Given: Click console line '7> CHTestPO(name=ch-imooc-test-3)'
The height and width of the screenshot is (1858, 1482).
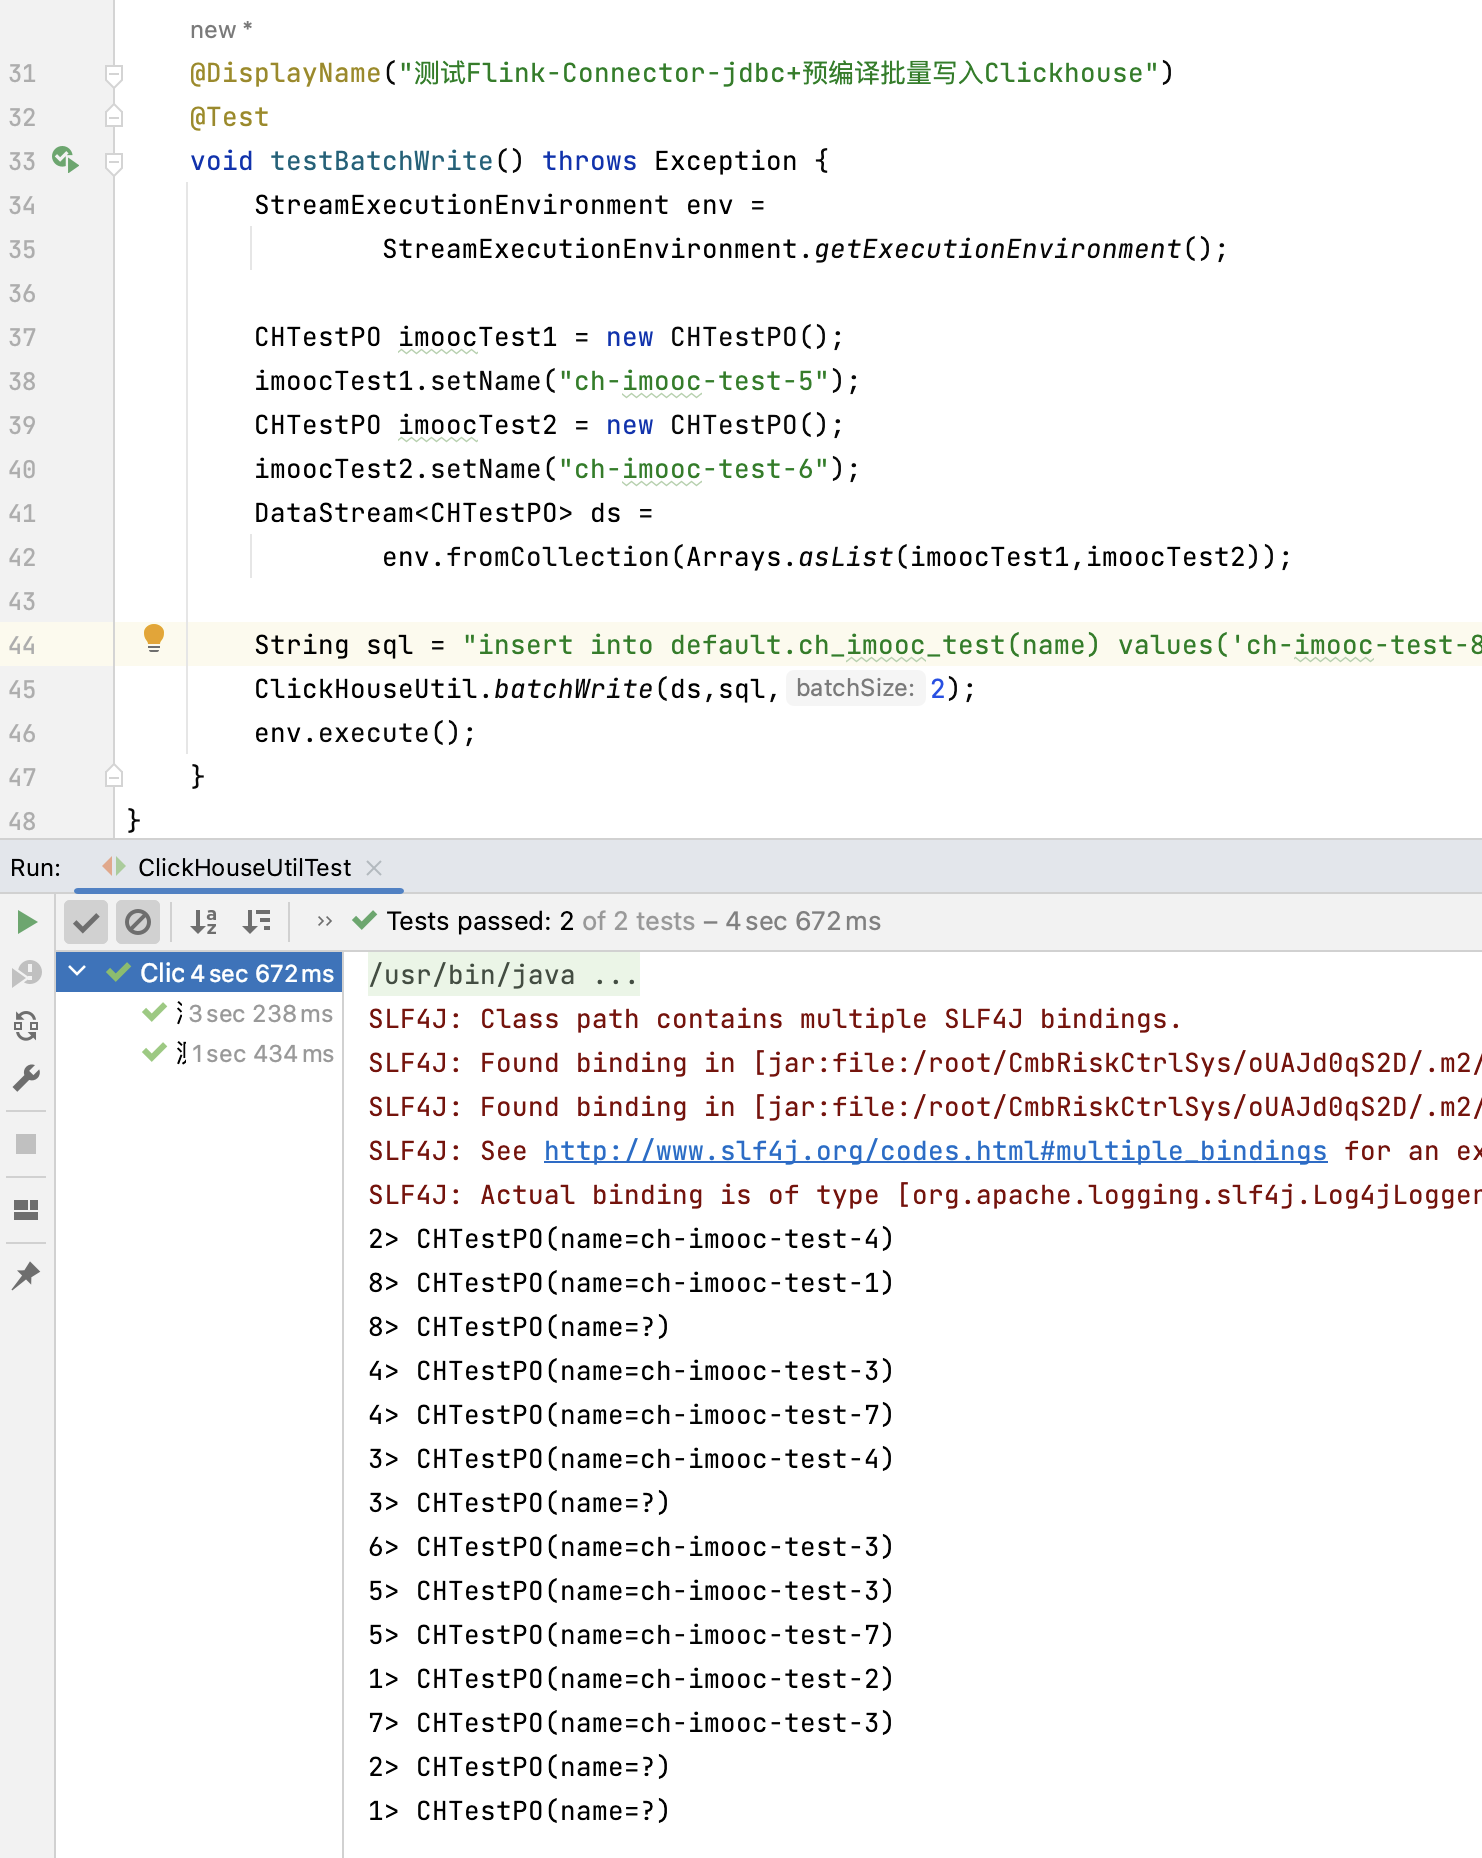Looking at the screenshot, I should click(631, 1723).
